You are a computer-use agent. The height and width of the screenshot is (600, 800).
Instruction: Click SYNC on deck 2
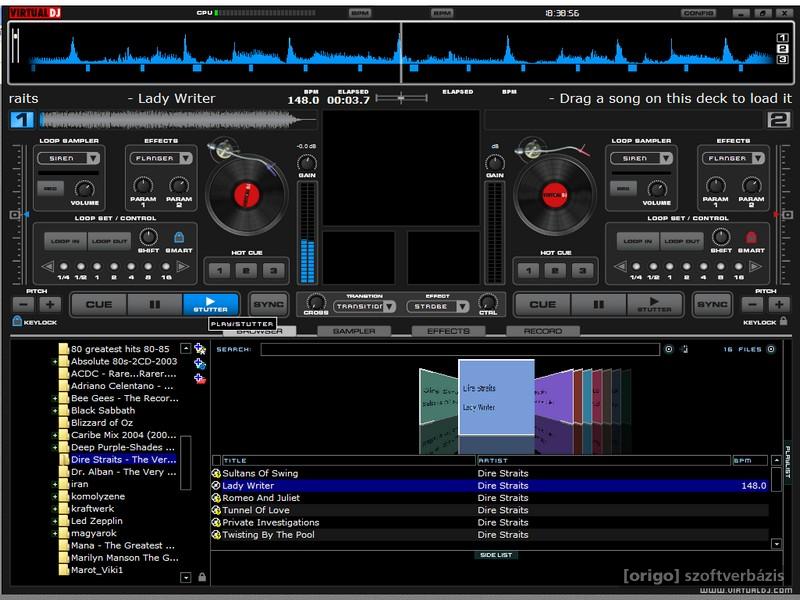[712, 304]
